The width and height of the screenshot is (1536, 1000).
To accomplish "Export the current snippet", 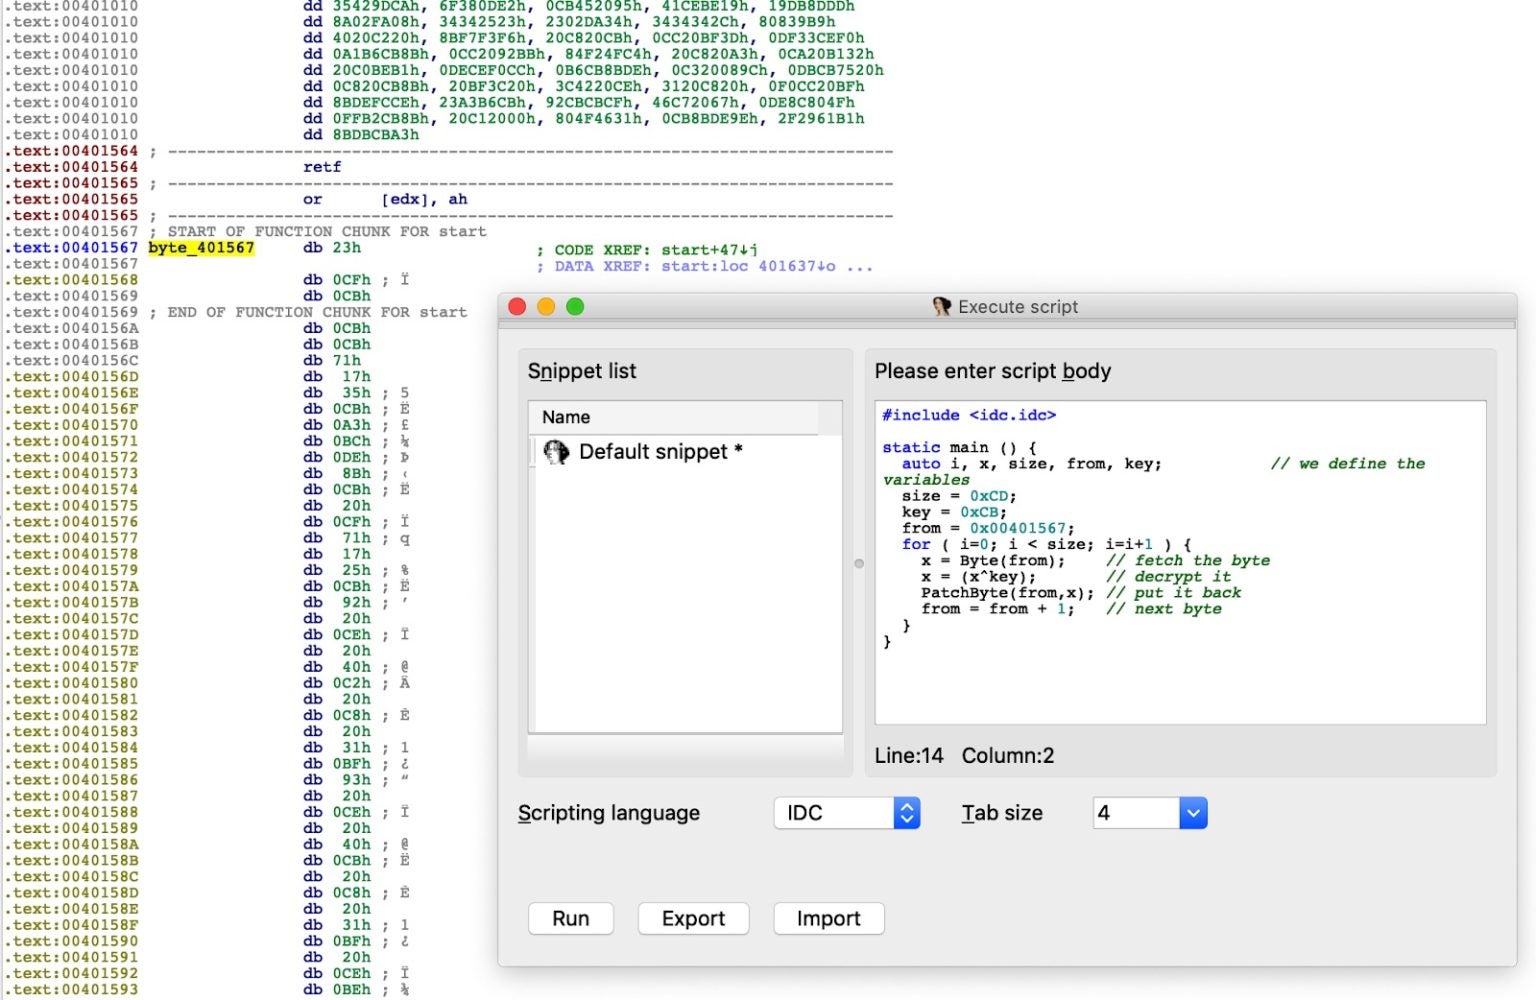I will point(693,918).
